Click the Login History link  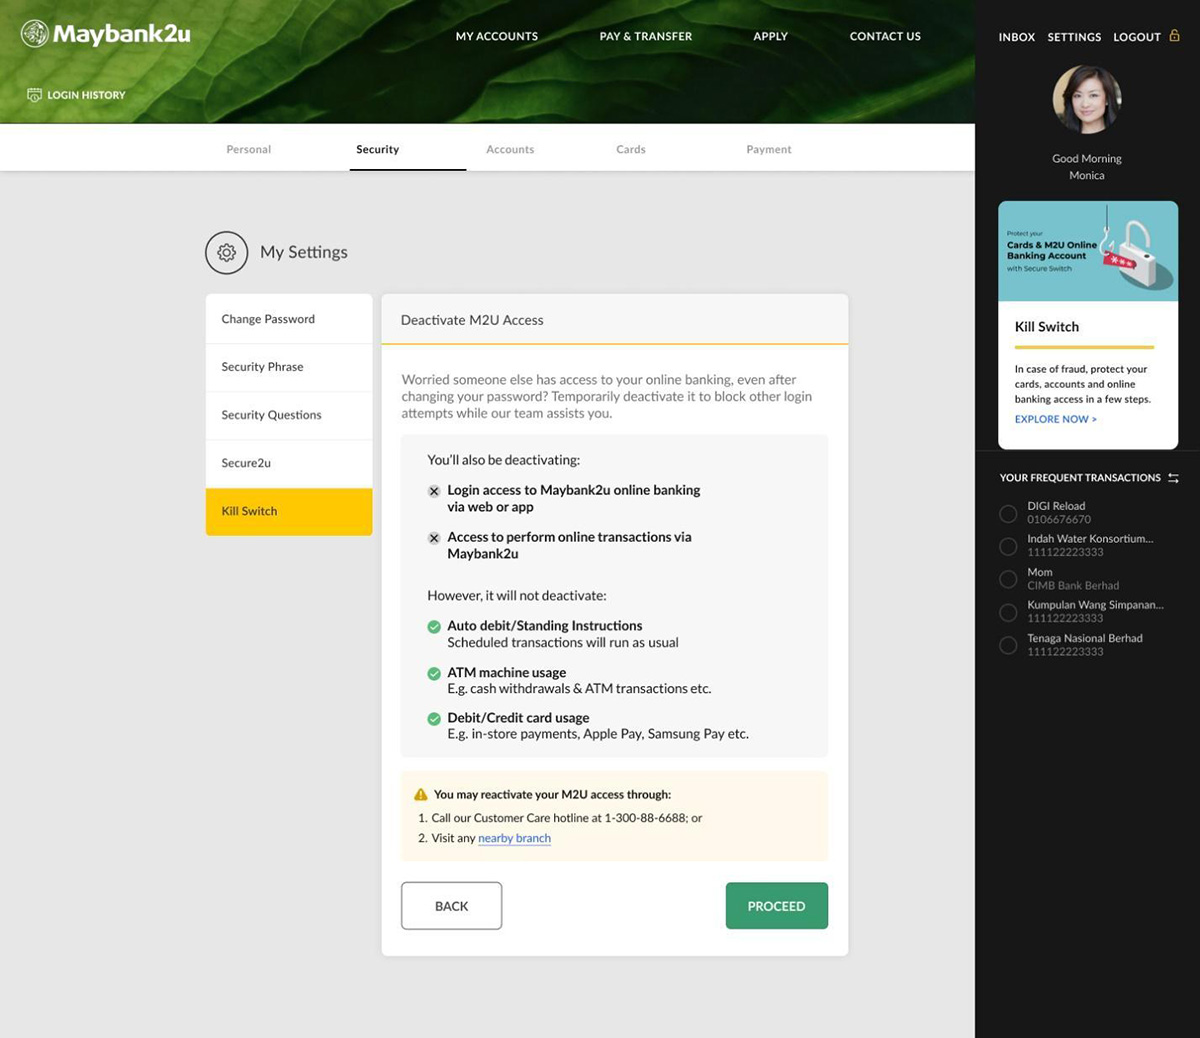87,95
